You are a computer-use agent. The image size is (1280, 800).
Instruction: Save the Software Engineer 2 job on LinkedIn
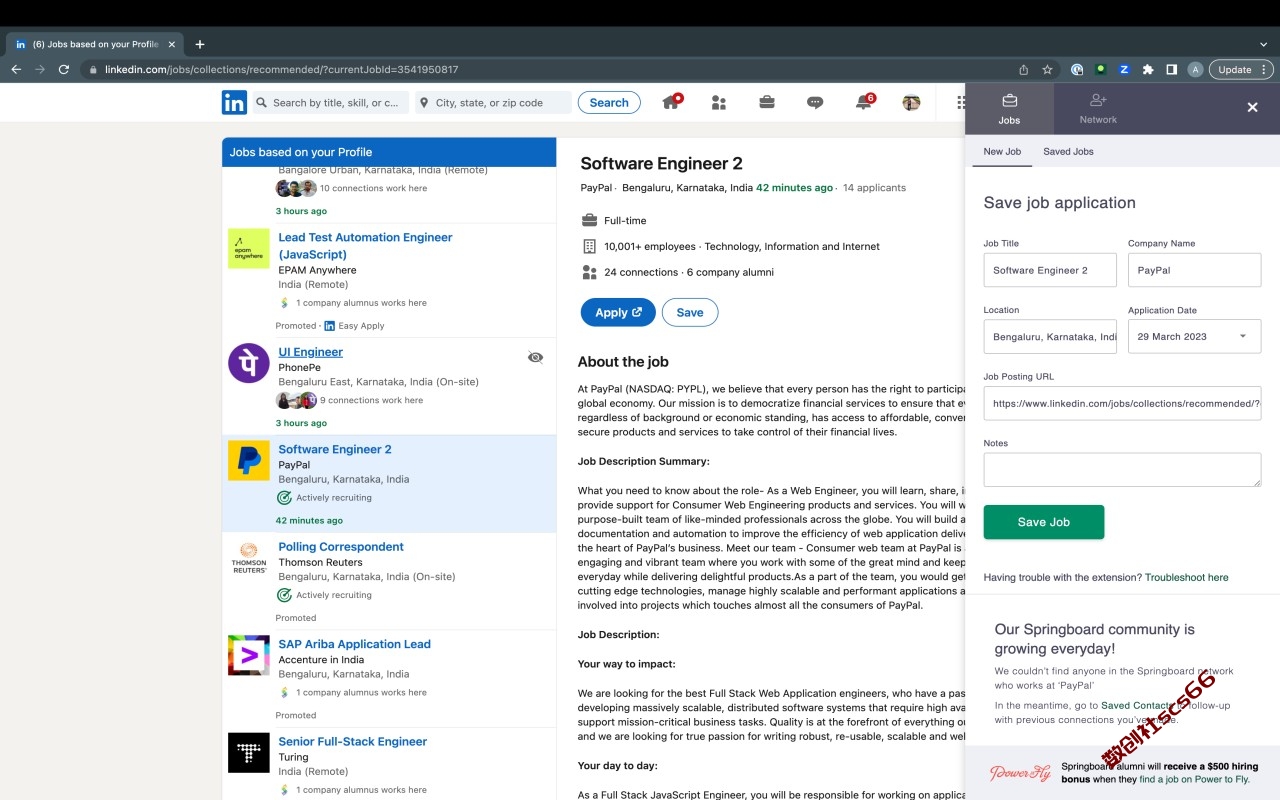coord(690,312)
